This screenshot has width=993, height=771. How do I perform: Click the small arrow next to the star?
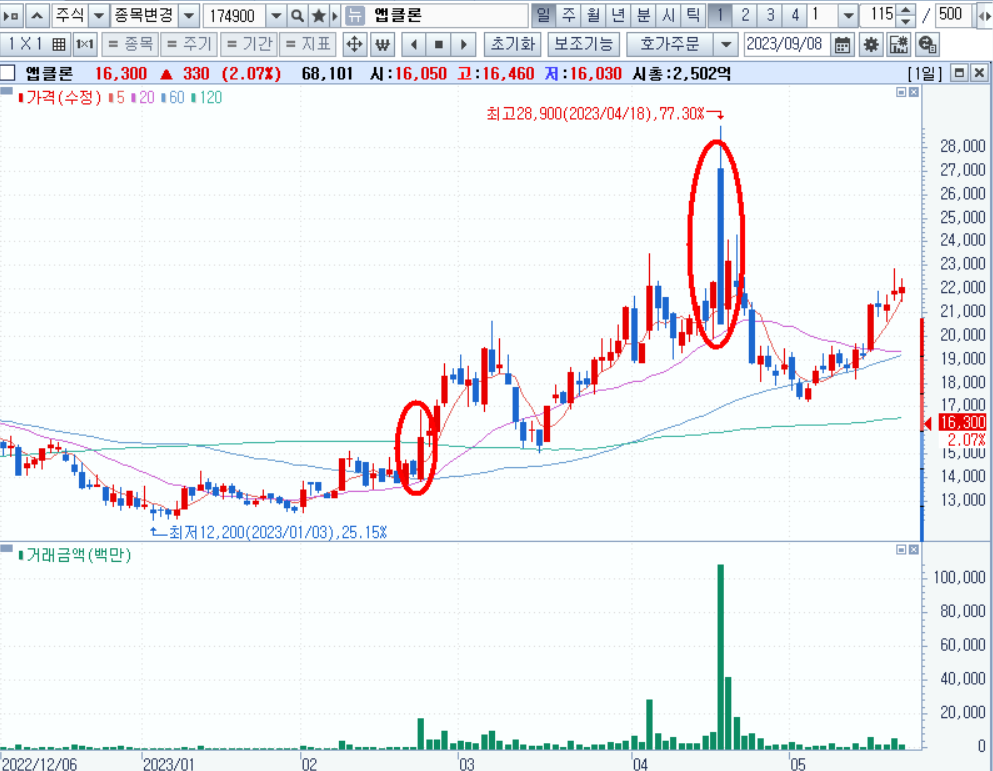336,16
